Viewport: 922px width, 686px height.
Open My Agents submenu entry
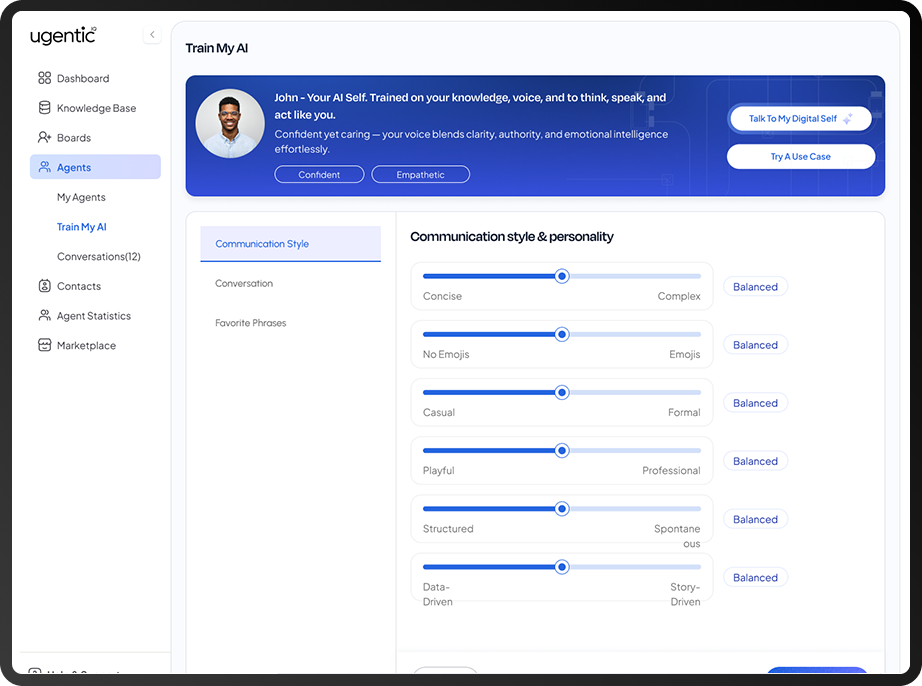point(81,197)
